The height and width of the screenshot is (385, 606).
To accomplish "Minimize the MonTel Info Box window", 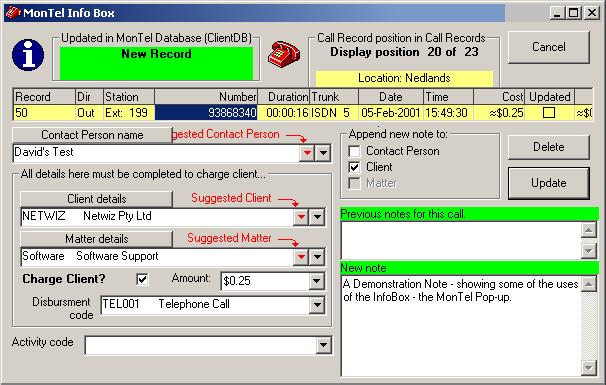I will click(557, 14).
